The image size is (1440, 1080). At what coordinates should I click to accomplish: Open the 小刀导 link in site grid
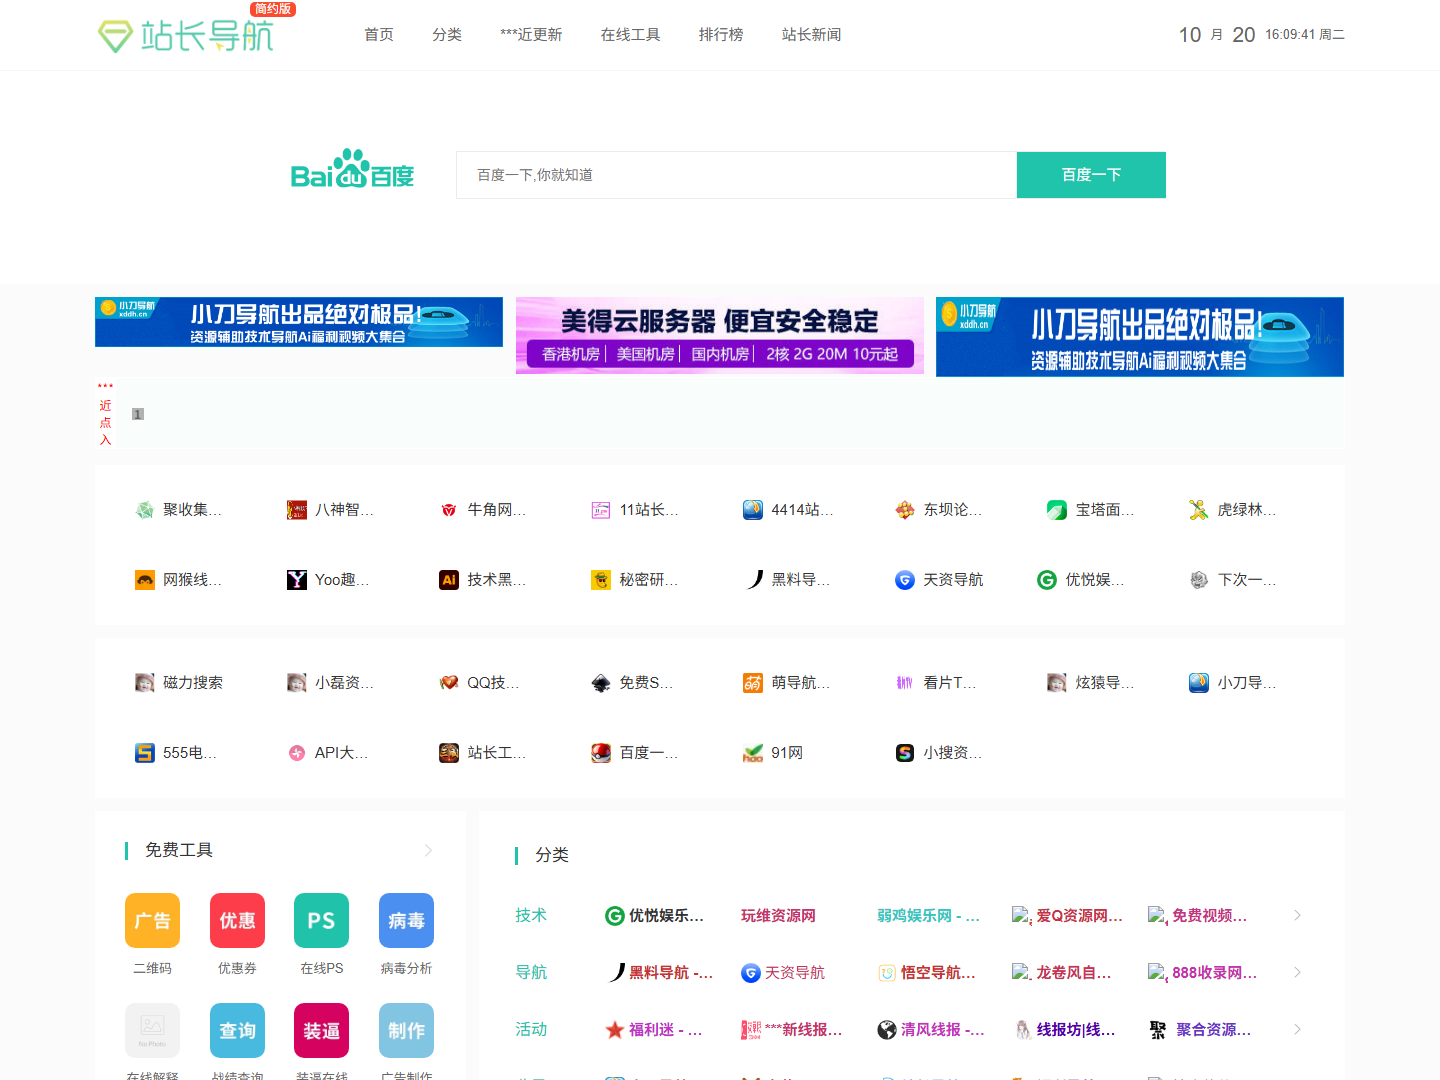click(x=1247, y=683)
